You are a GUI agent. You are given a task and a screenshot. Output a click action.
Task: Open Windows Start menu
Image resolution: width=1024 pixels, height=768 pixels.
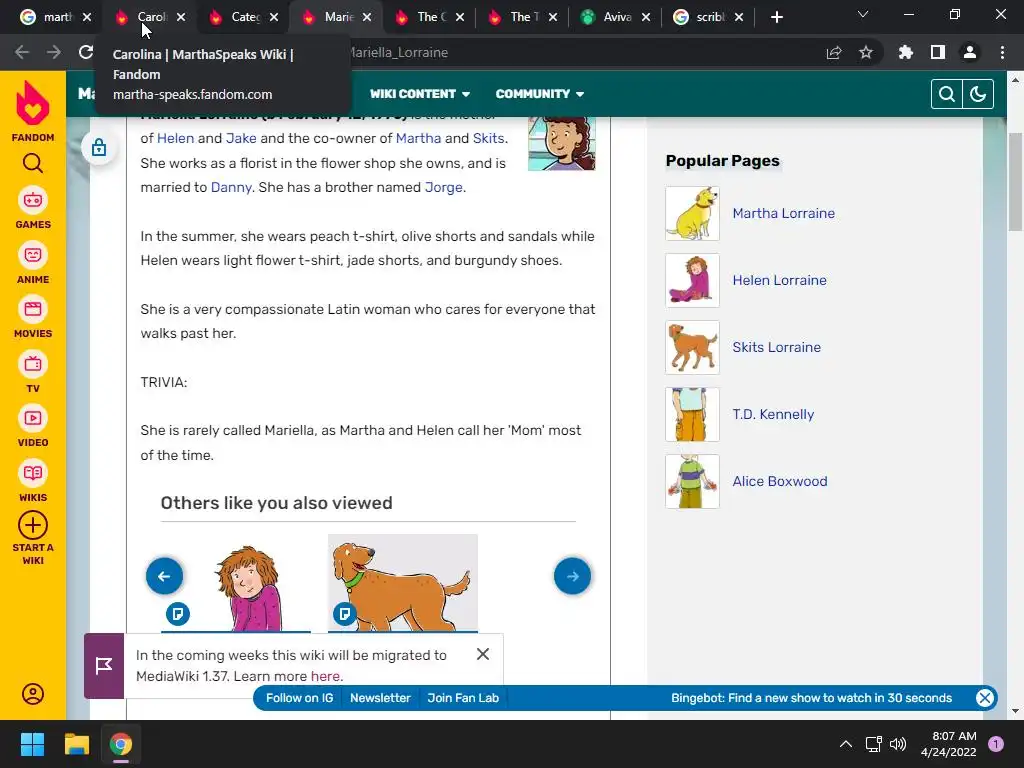click(32, 744)
